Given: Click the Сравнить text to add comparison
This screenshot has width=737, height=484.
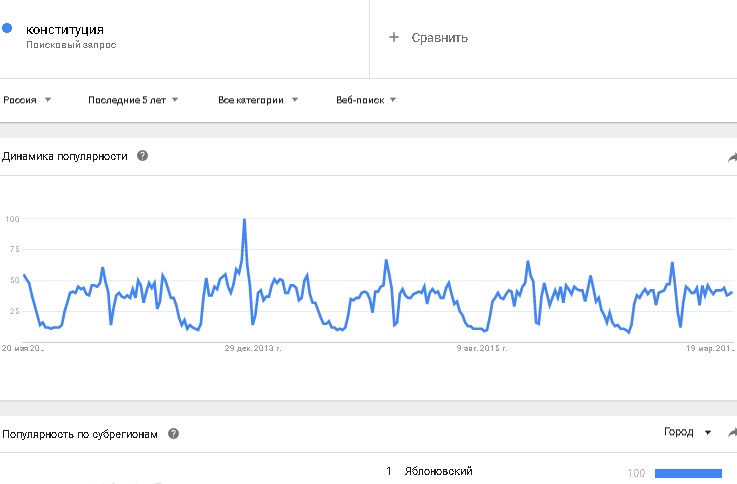Looking at the screenshot, I should click(441, 38).
